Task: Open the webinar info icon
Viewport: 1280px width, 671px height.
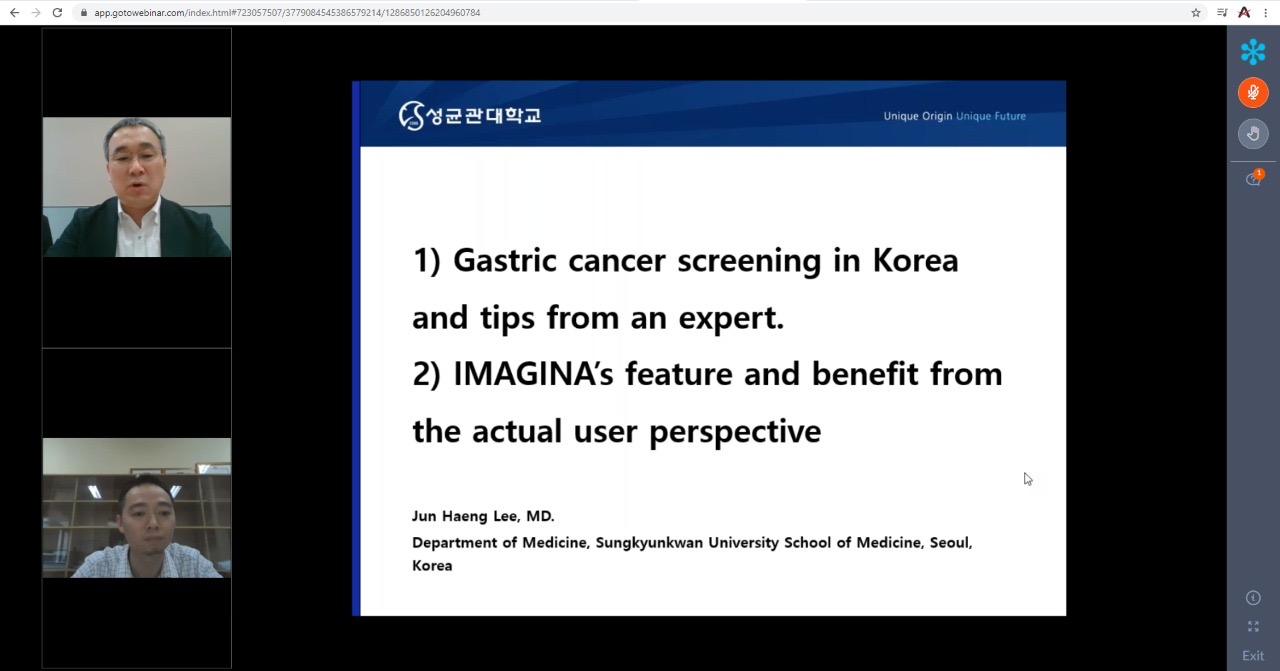Action: click(1253, 598)
